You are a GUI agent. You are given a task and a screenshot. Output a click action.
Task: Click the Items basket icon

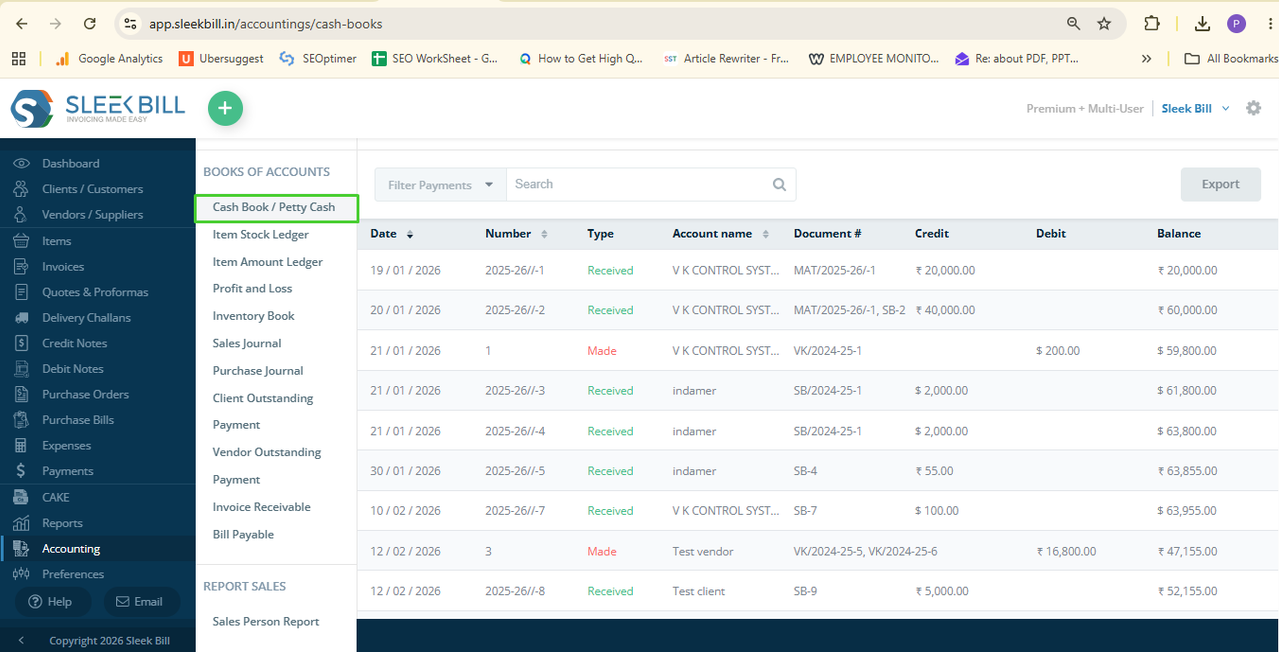[x=21, y=241]
